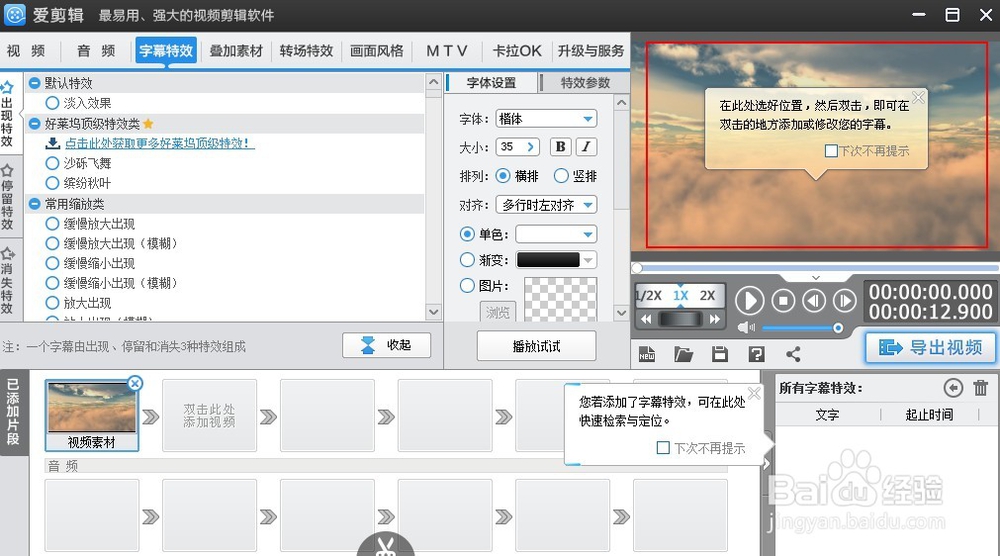
Task: Collapse the 默认特效 category
Action: point(34,83)
